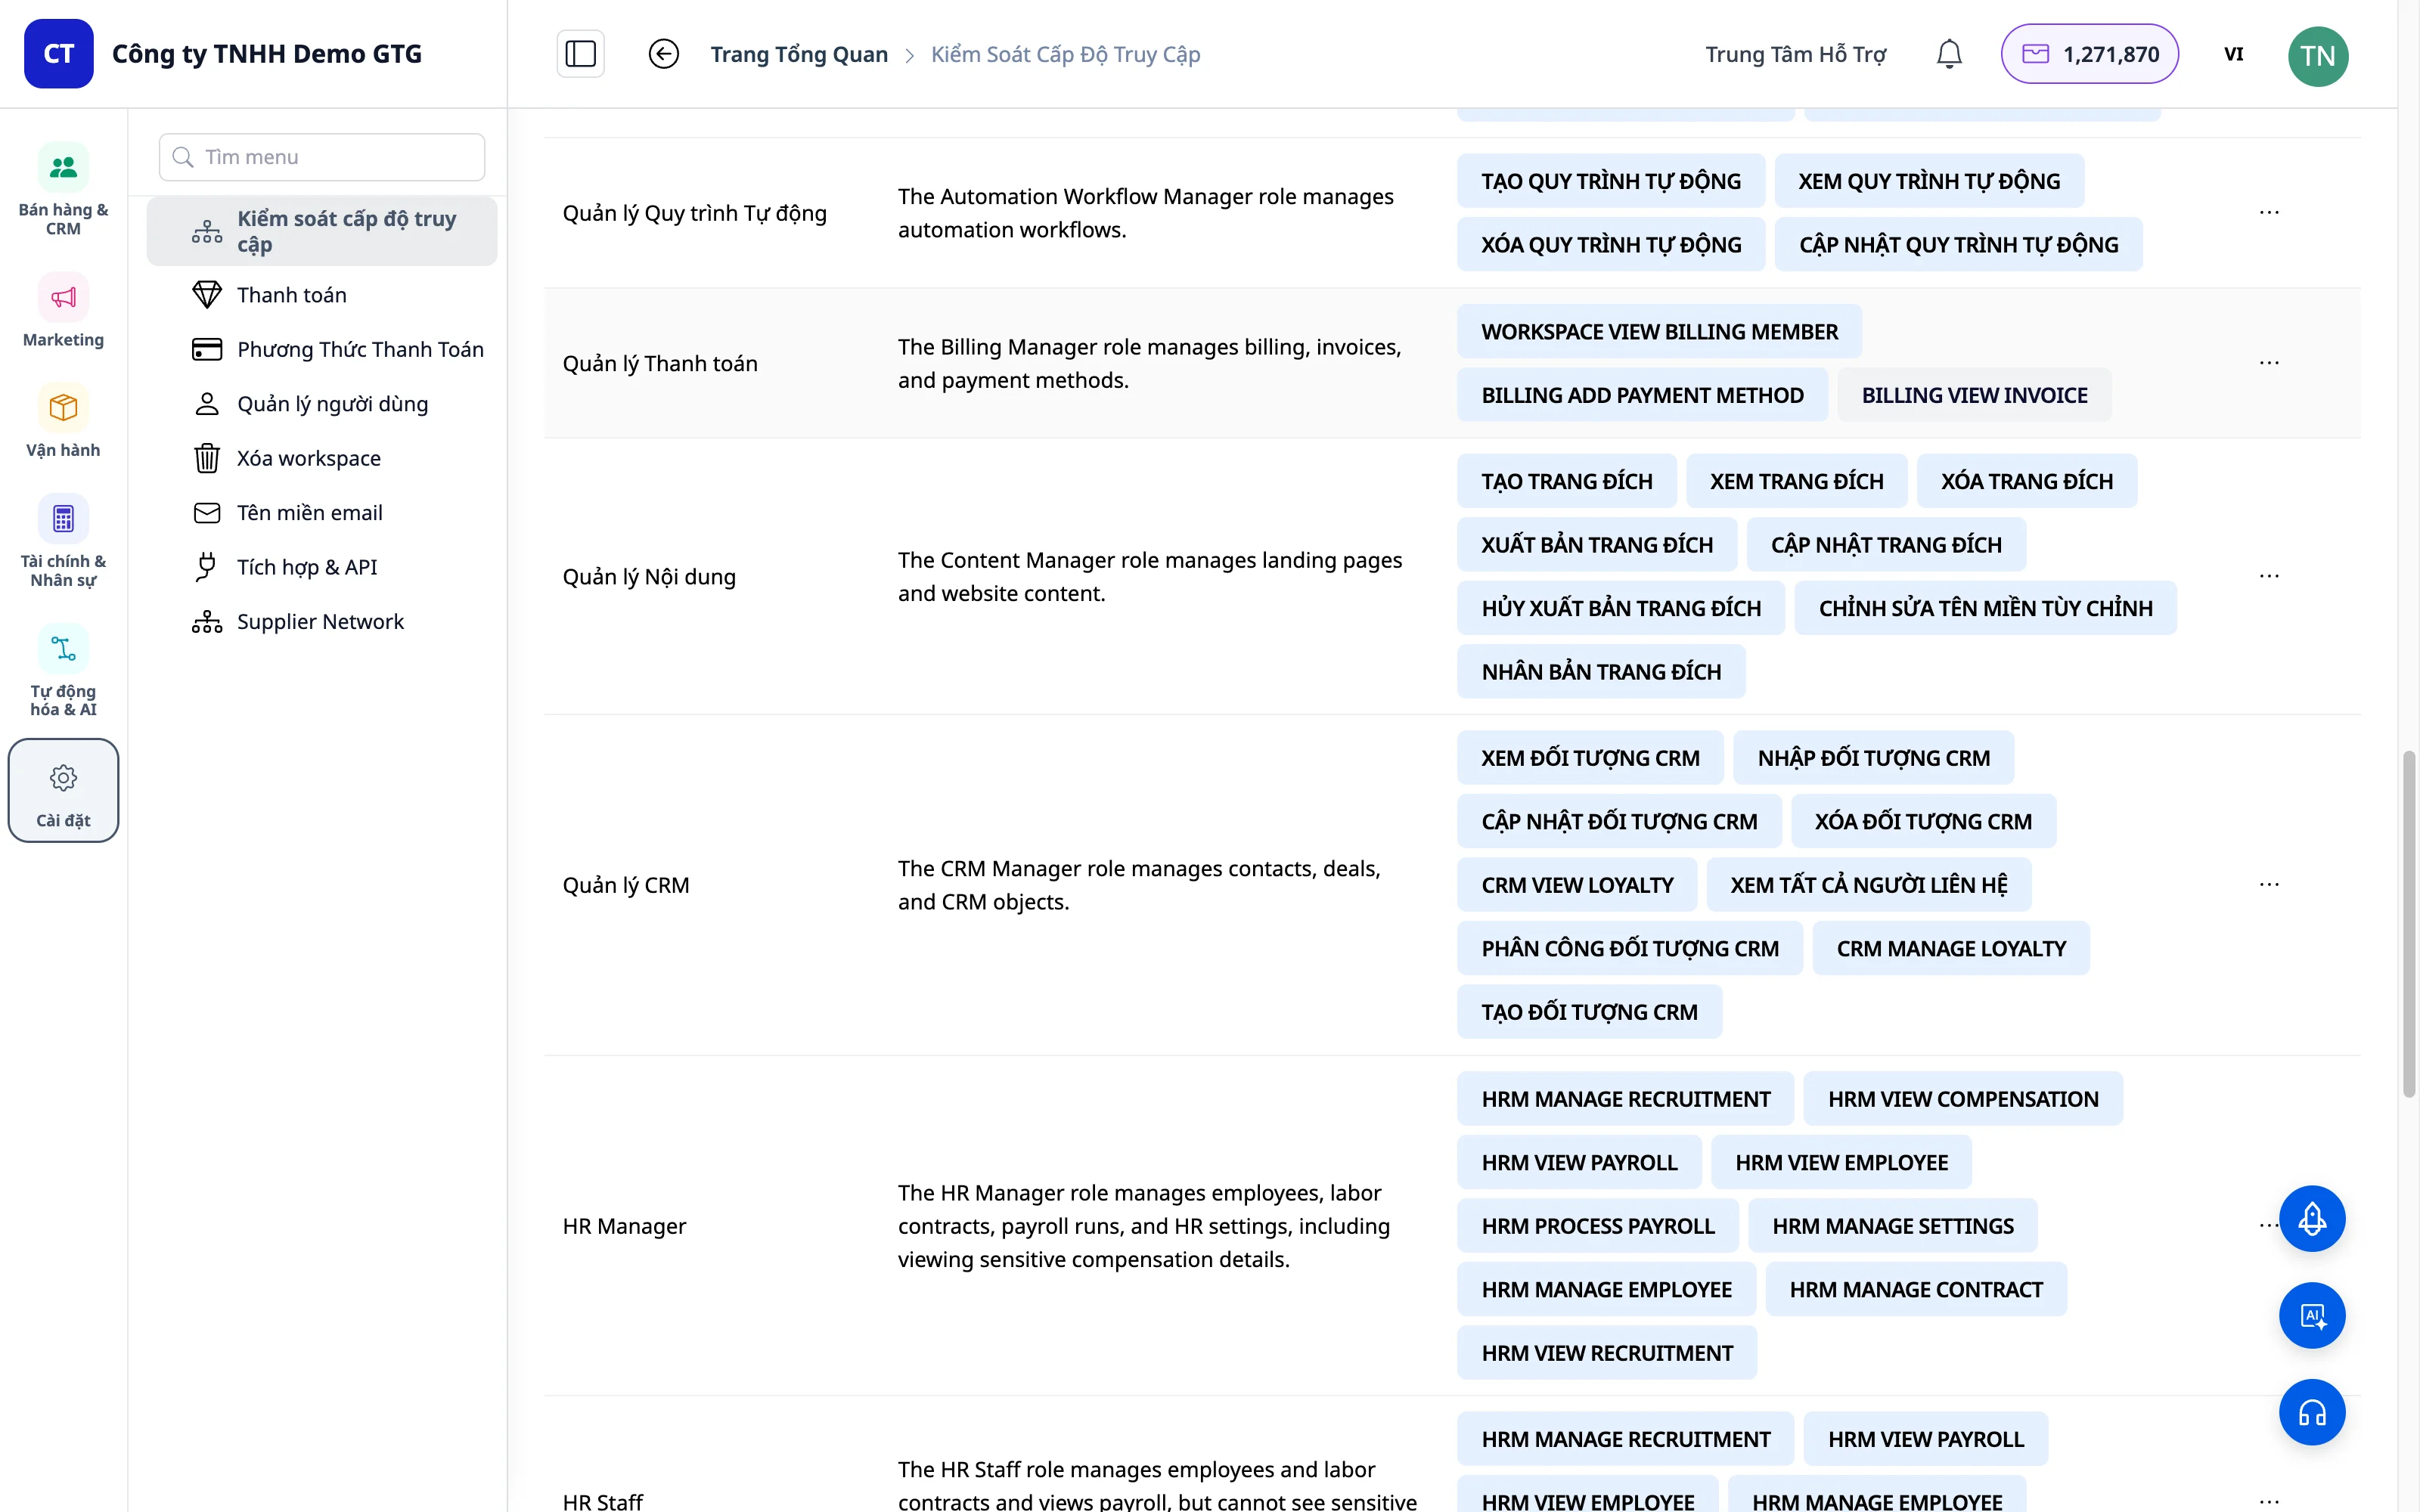Click the Quản lý người dùng person icon
Screen dimensions: 2420x1512
(207, 404)
